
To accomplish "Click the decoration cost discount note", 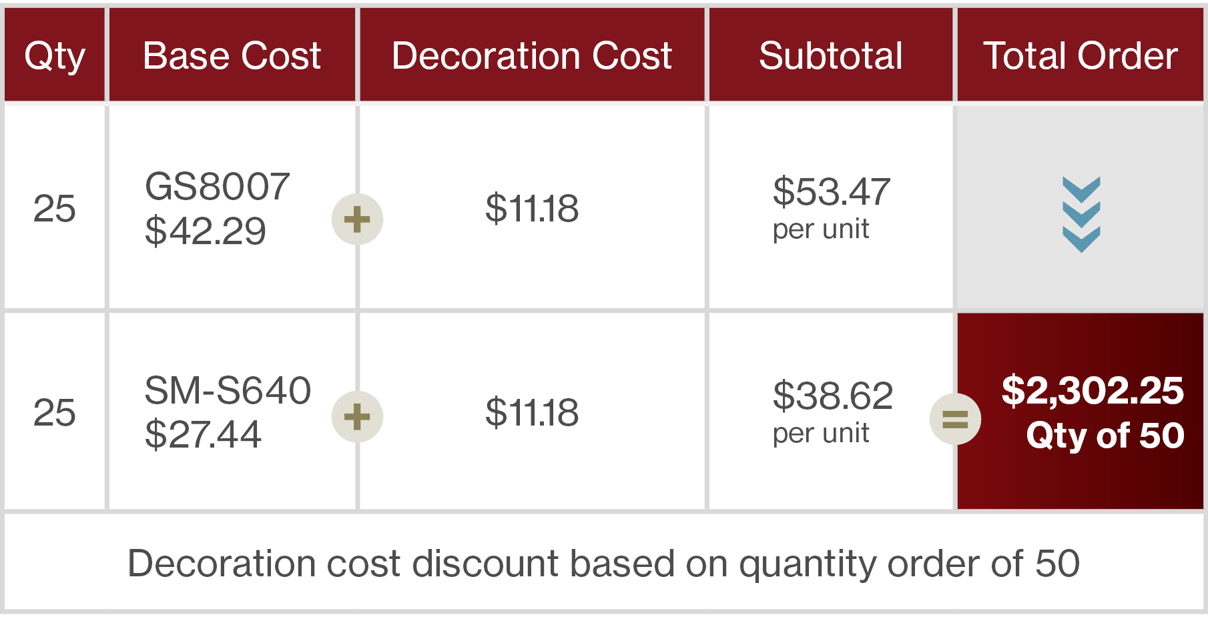I will click(604, 563).
